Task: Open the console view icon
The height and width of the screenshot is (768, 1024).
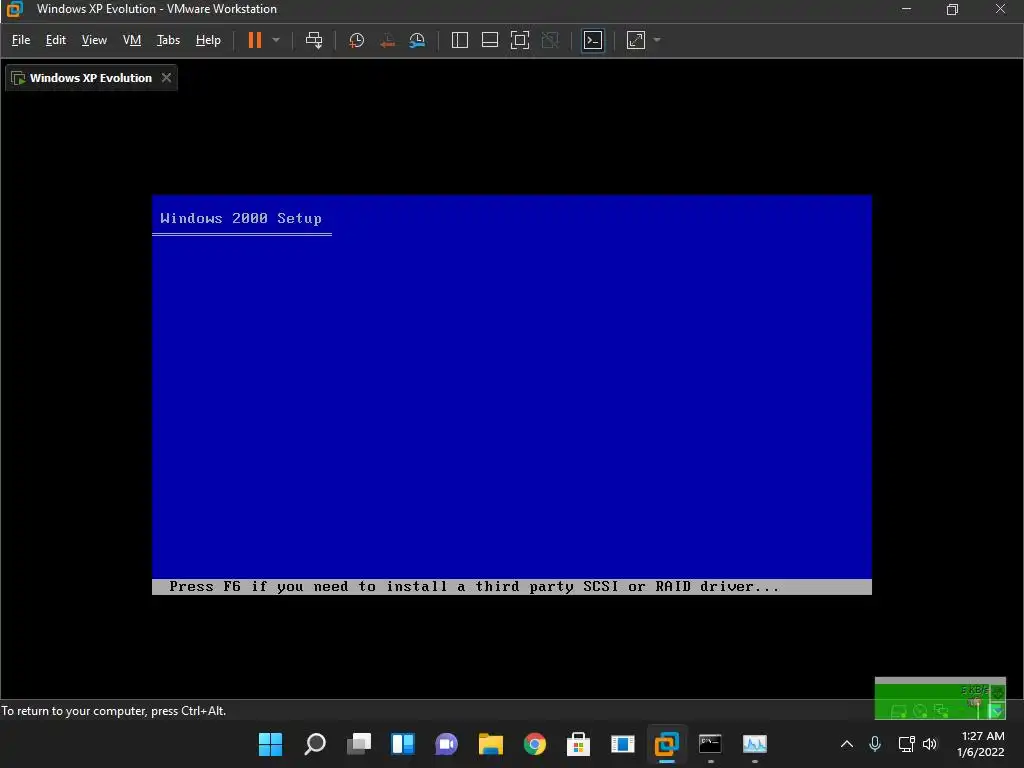Action: point(593,40)
